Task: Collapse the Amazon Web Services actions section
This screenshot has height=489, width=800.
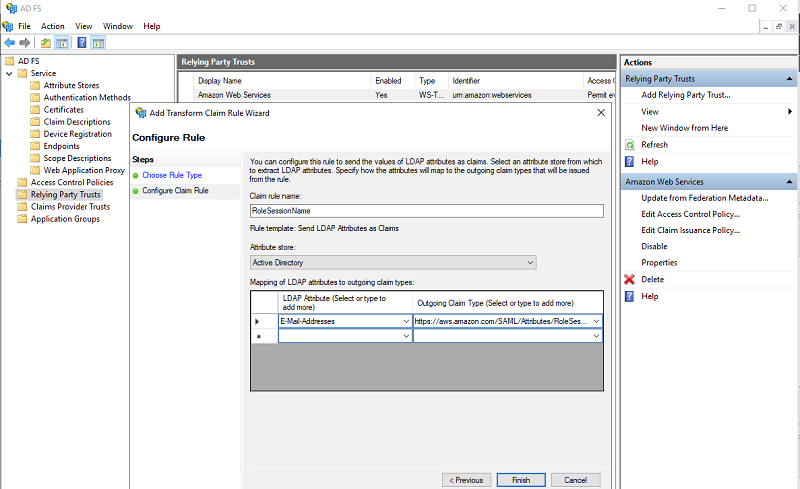Action: coord(789,182)
